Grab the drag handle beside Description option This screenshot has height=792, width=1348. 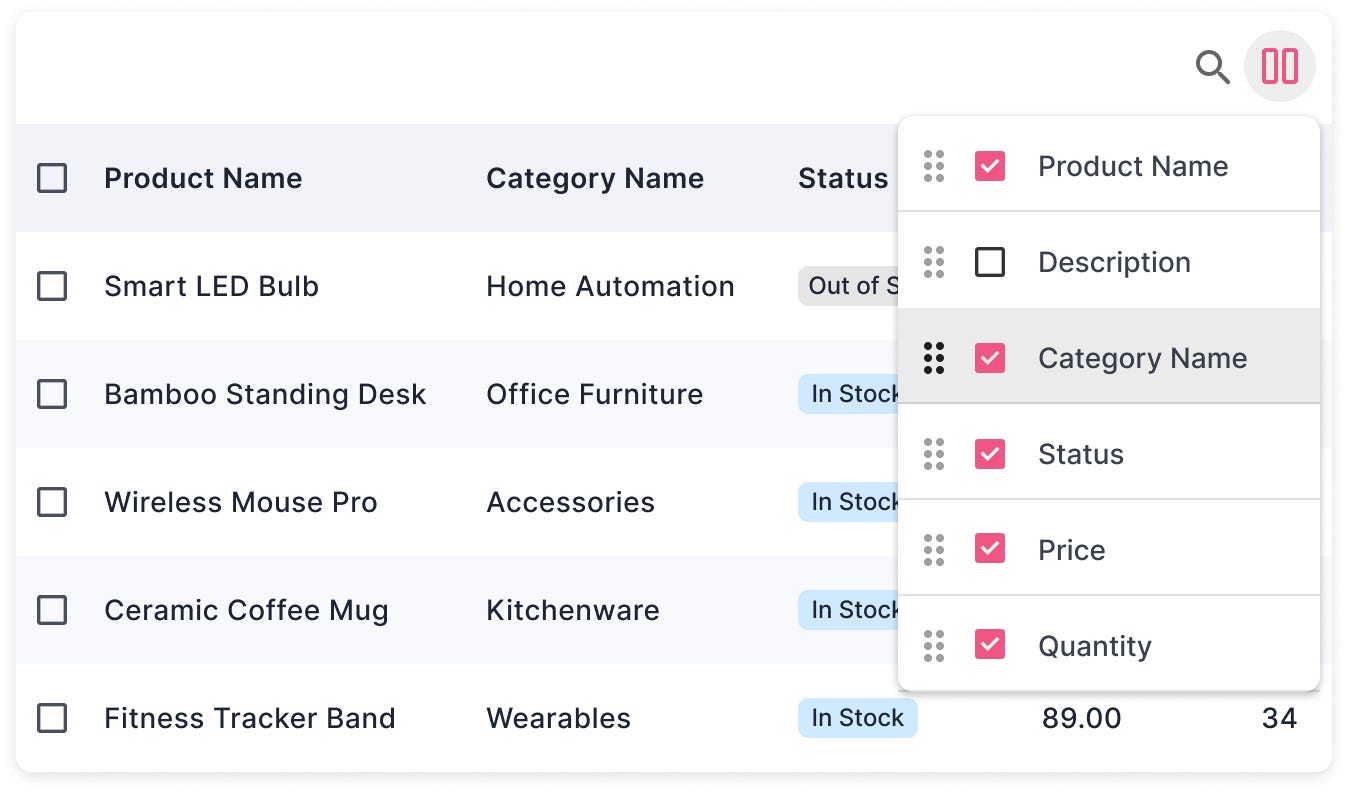point(934,262)
